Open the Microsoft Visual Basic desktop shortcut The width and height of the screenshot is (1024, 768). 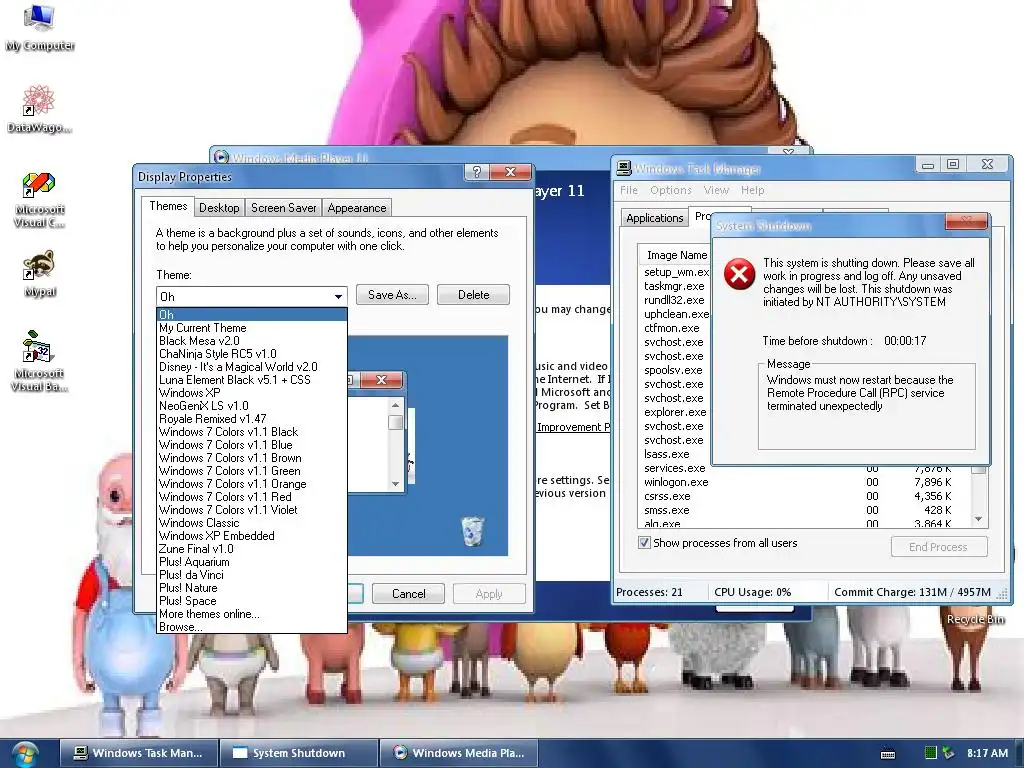[39, 361]
